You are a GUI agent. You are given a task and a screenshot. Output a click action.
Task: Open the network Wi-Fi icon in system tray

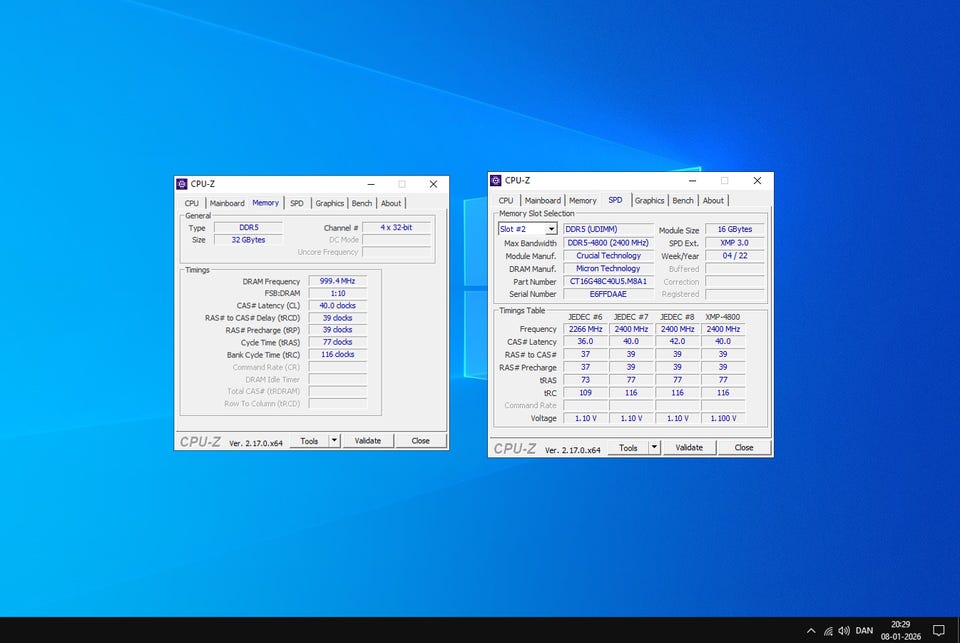(x=828, y=631)
